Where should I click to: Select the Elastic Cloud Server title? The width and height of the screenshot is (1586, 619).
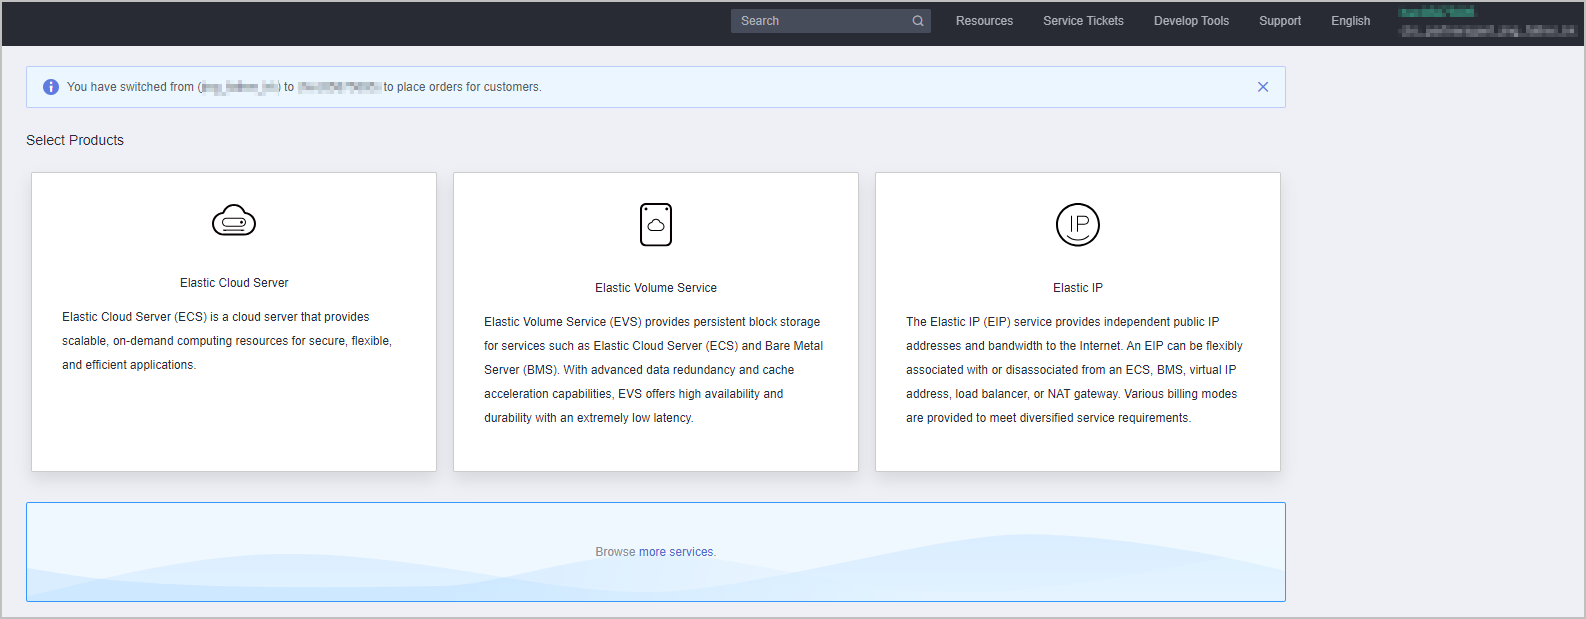[x=234, y=283]
